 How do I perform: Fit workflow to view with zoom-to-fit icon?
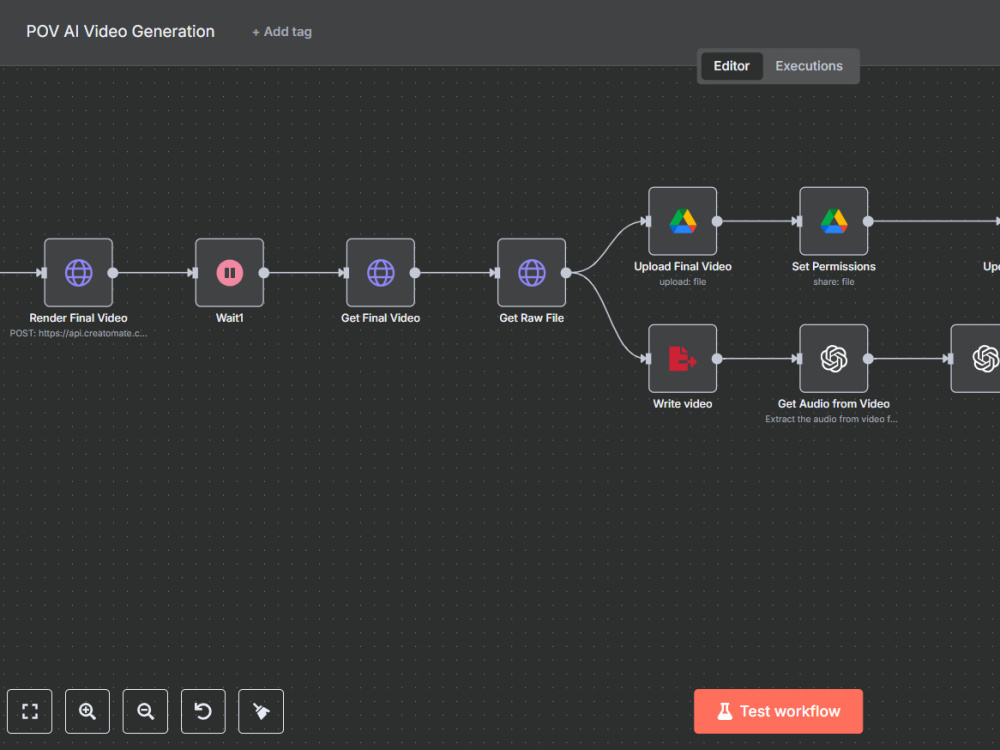30,711
